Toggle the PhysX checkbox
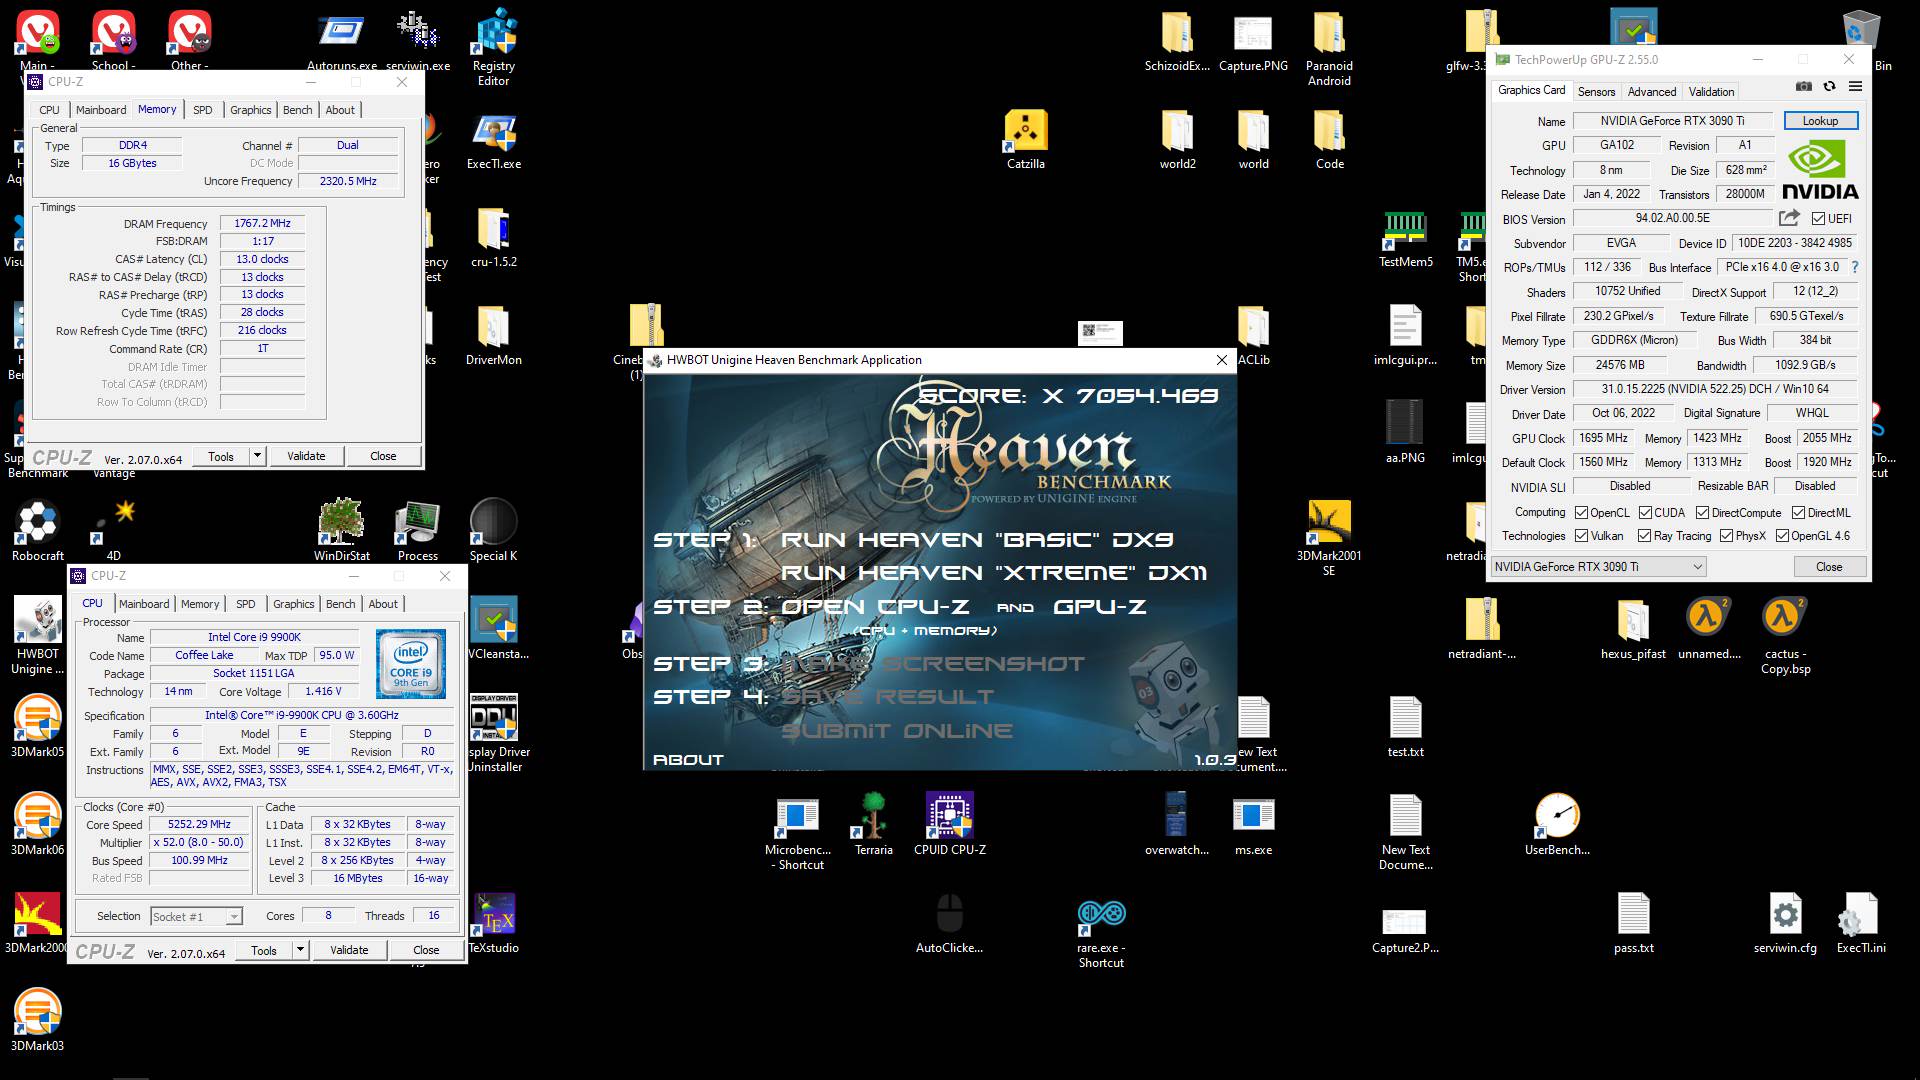The image size is (1920, 1080). [x=1726, y=536]
